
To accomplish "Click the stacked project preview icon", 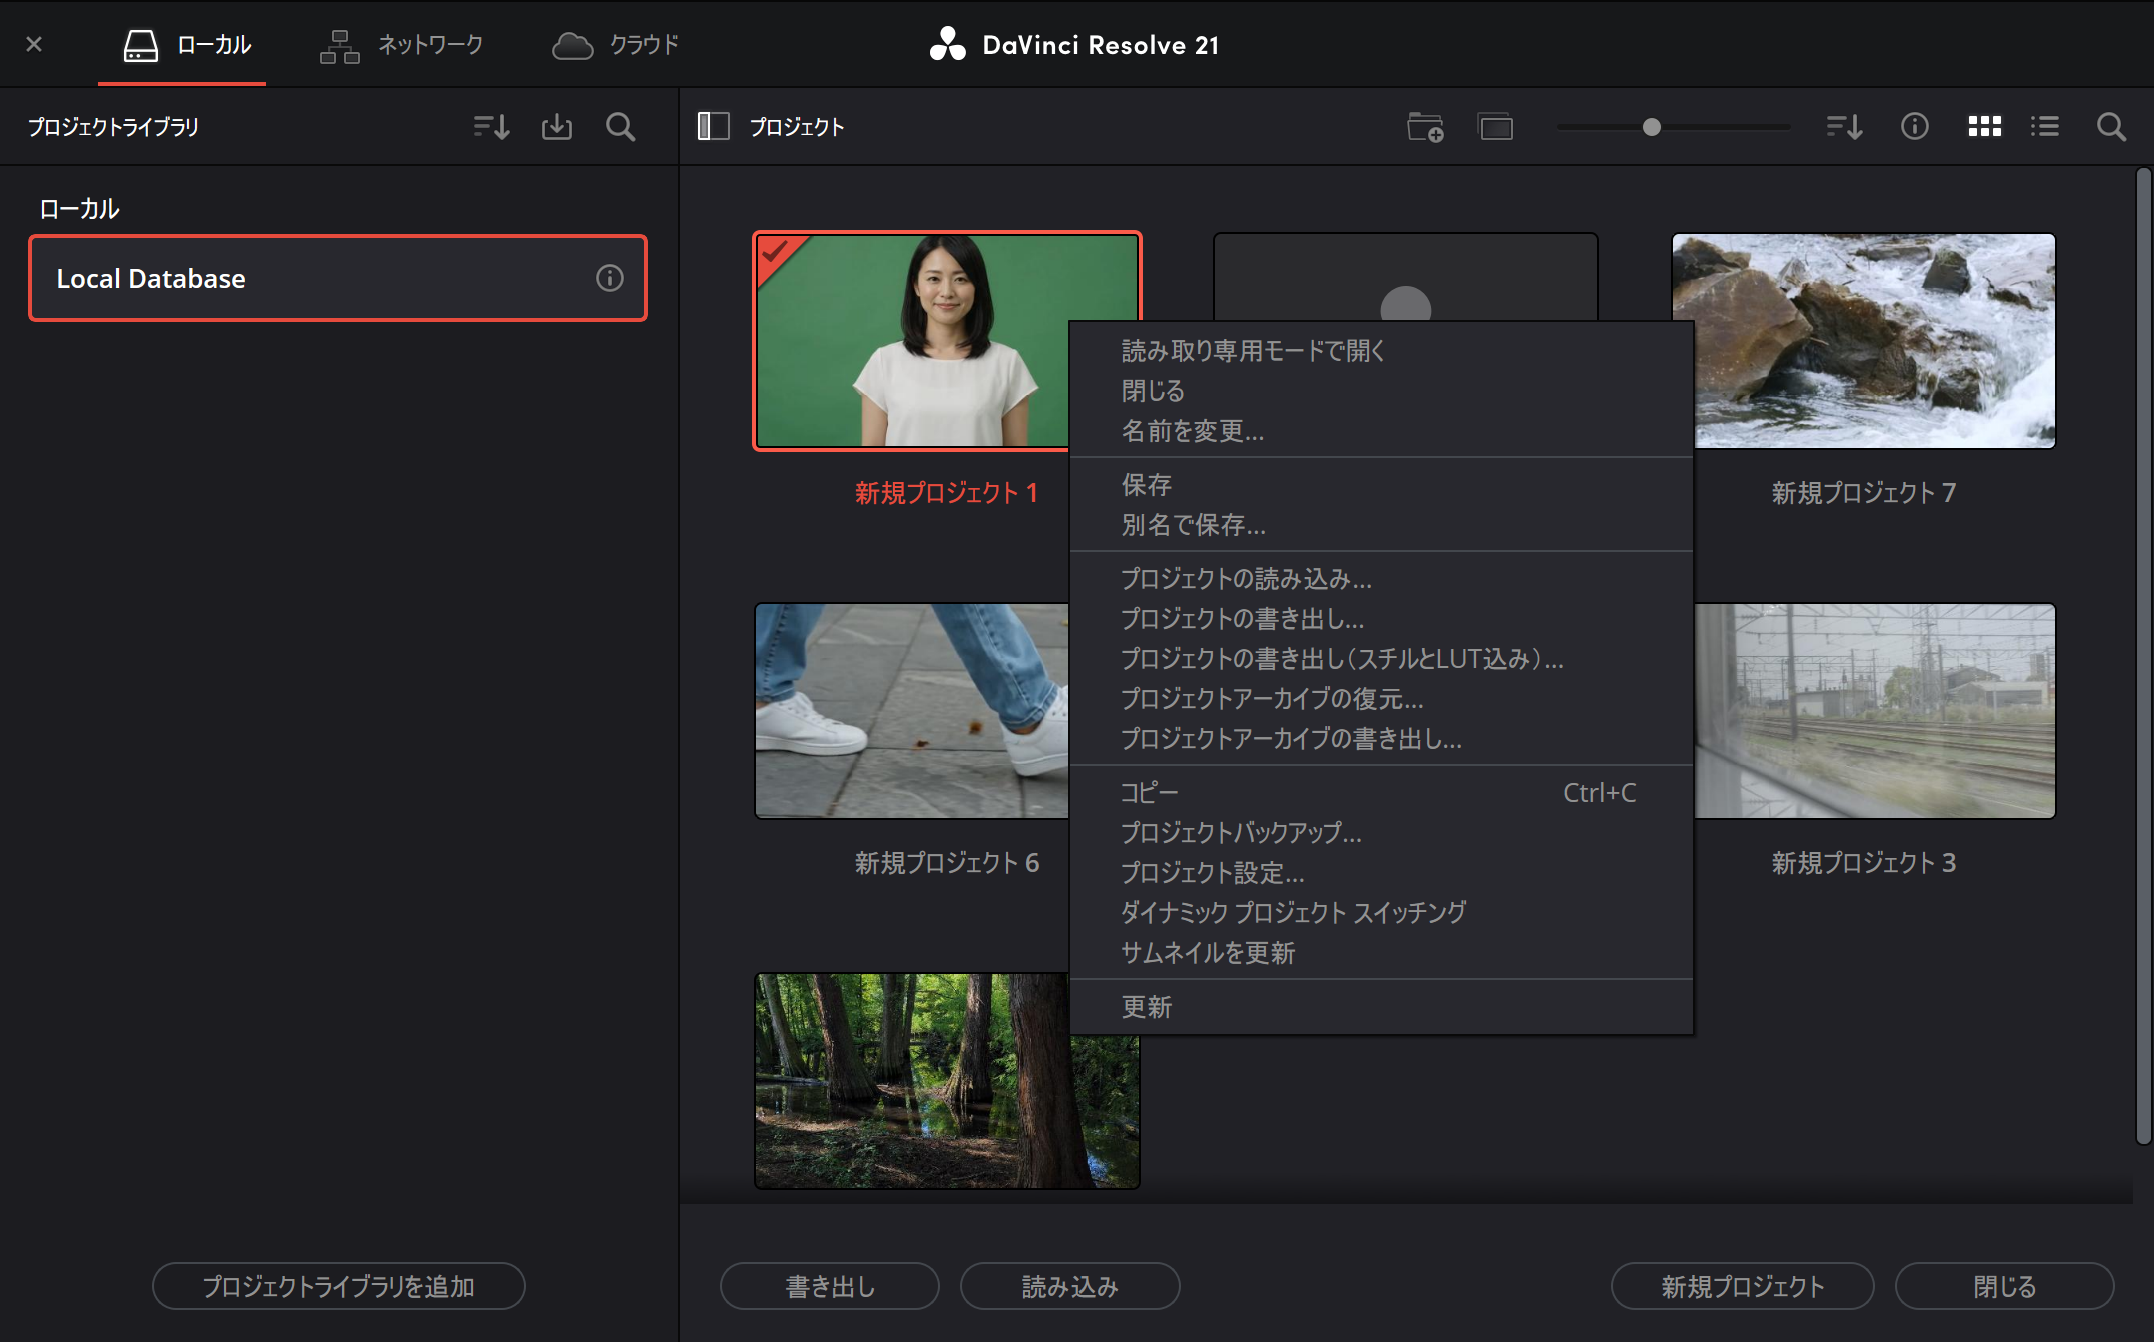I will [1496, 127].
